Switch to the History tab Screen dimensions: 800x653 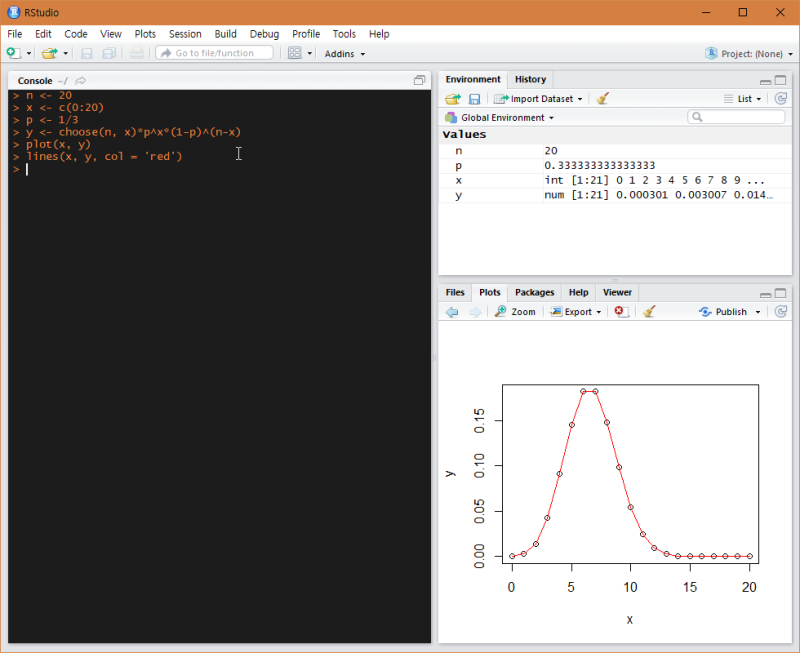(x=530, y=80)
